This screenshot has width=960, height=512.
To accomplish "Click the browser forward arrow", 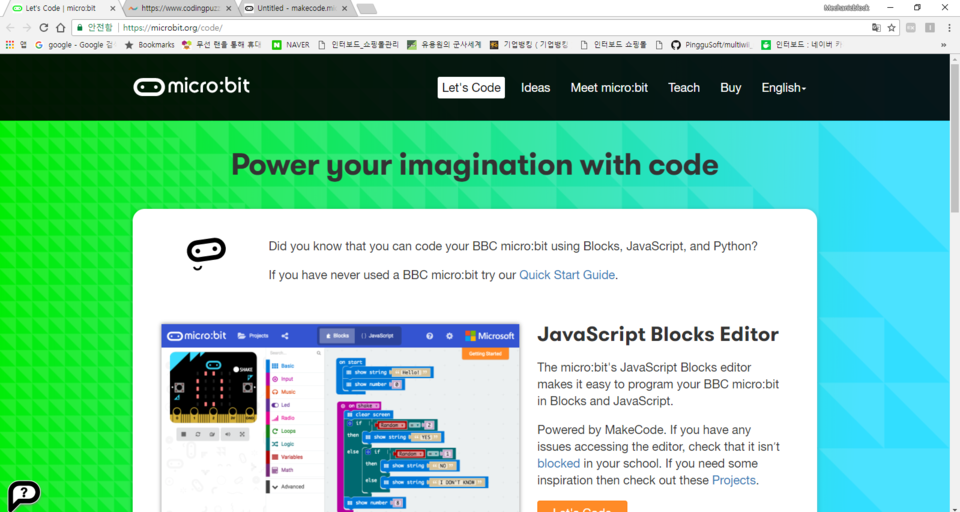I will coord(26,28).
